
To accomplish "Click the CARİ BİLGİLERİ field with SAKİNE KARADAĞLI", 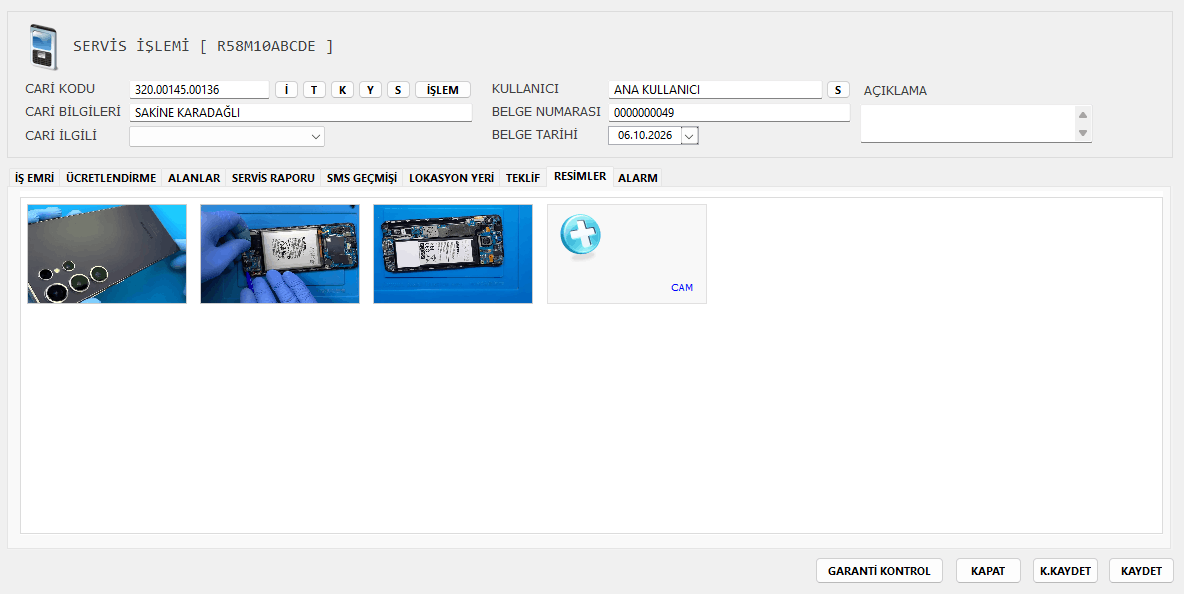I will point(301,113).
